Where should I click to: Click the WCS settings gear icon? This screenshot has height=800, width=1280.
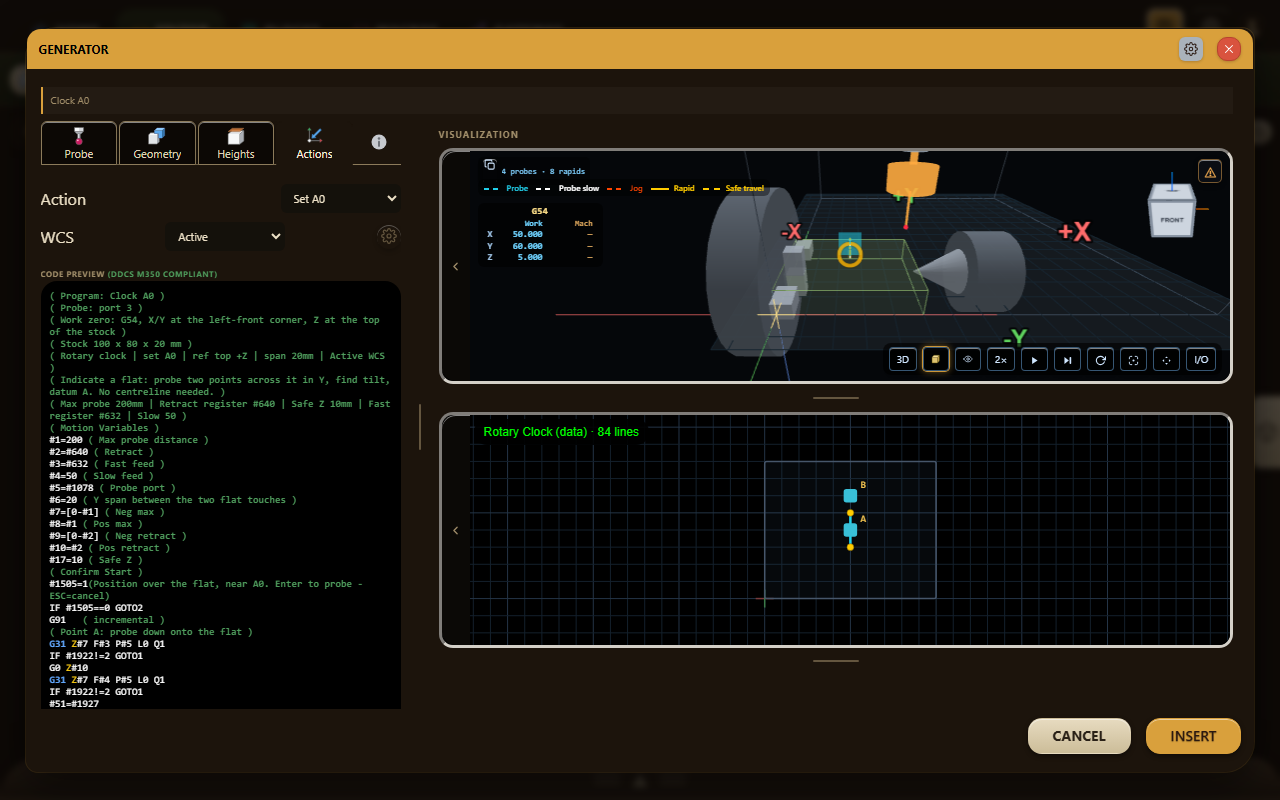389,236
